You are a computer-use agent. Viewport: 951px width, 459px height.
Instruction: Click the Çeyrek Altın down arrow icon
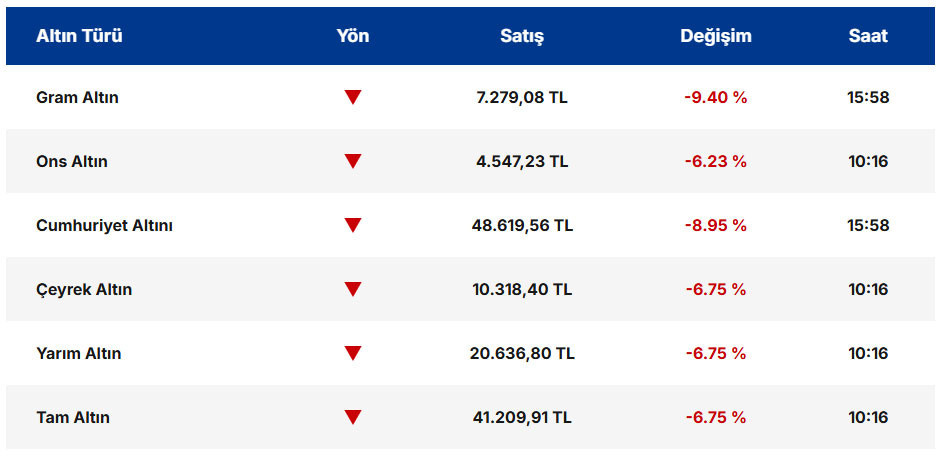(352, 289)
